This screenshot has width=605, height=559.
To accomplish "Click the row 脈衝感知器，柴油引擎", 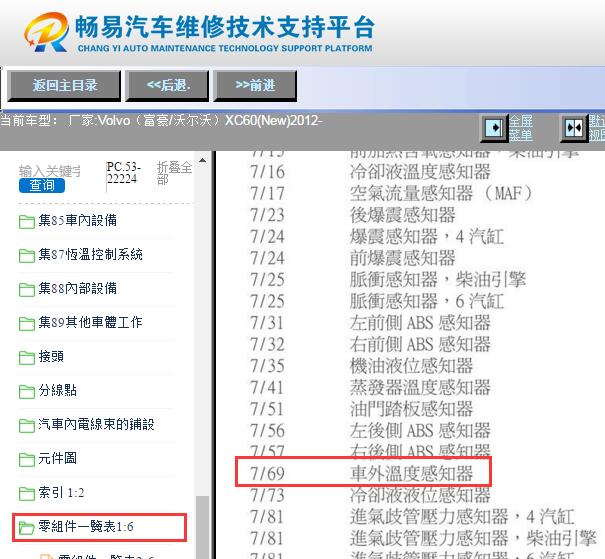I will pyautogui.click(x=388, y=280).
